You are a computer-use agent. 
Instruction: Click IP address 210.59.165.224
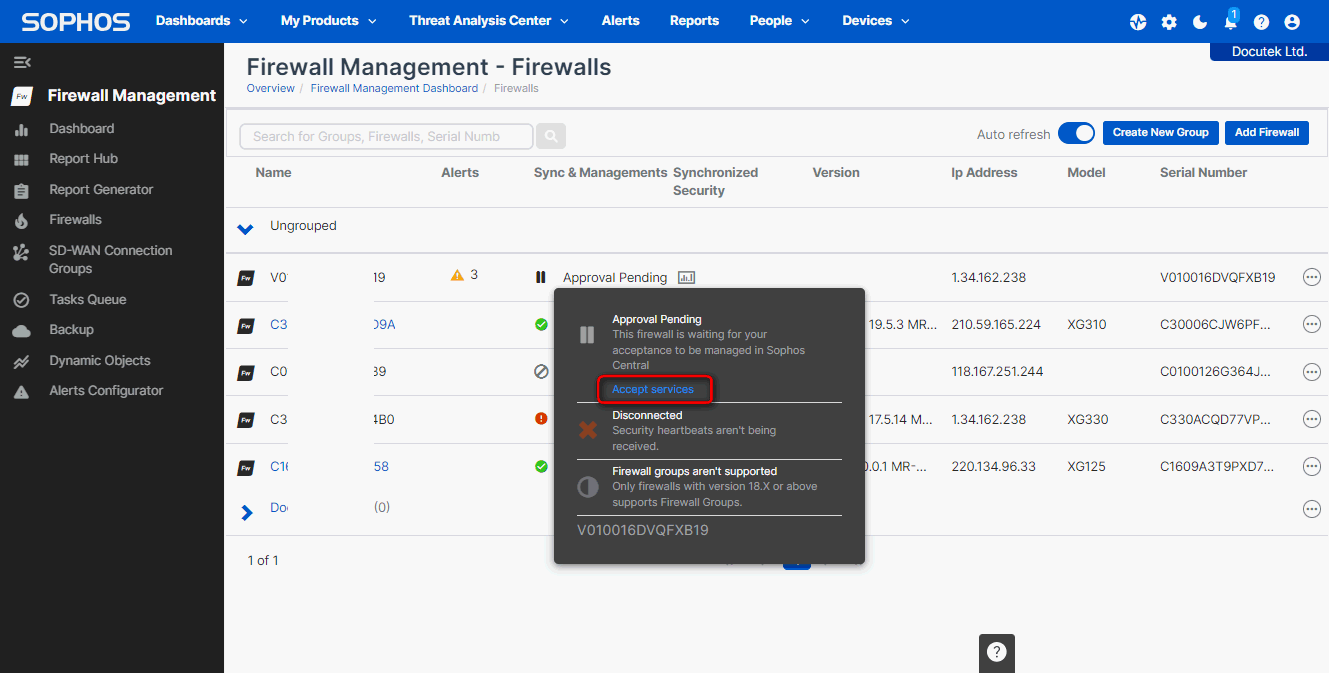[x=996, y=325]
